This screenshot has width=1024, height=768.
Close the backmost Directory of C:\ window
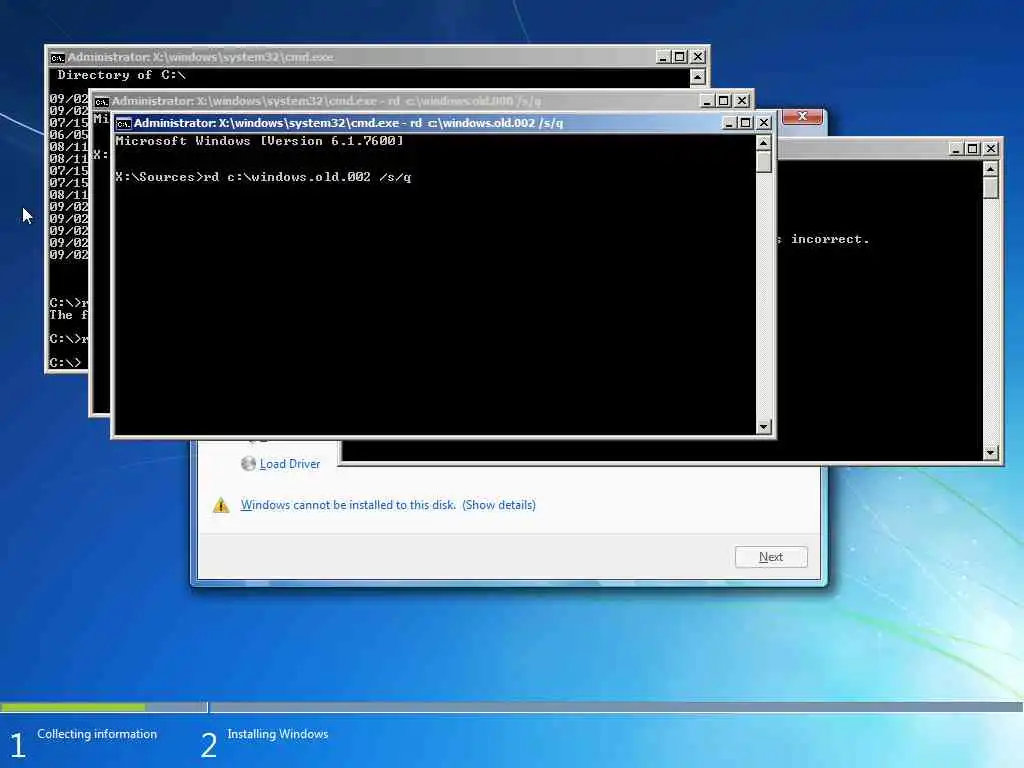pyautogui.click(x=697, y=57)
